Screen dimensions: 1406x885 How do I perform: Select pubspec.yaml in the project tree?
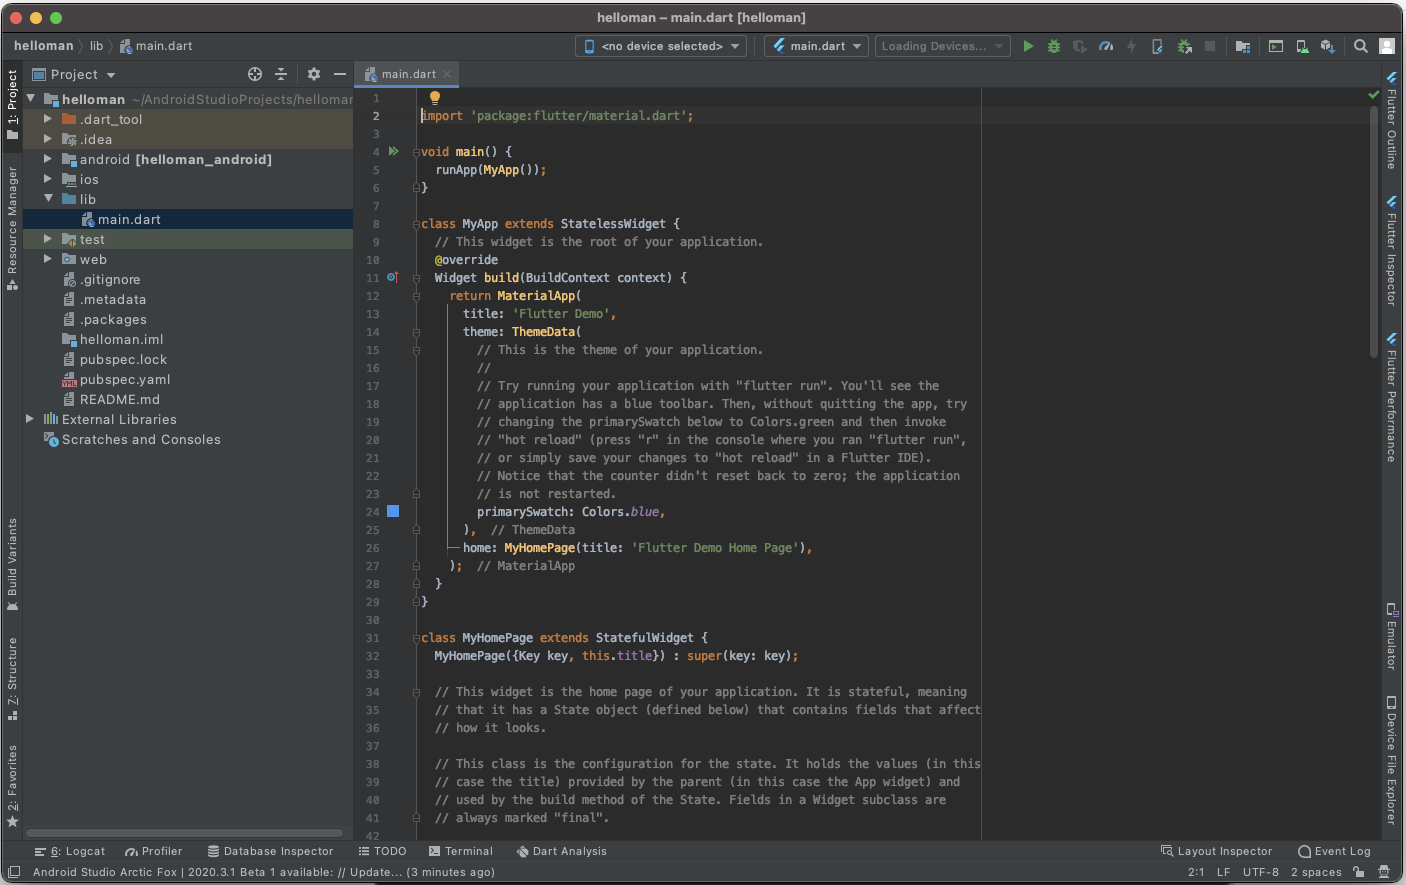125,379
